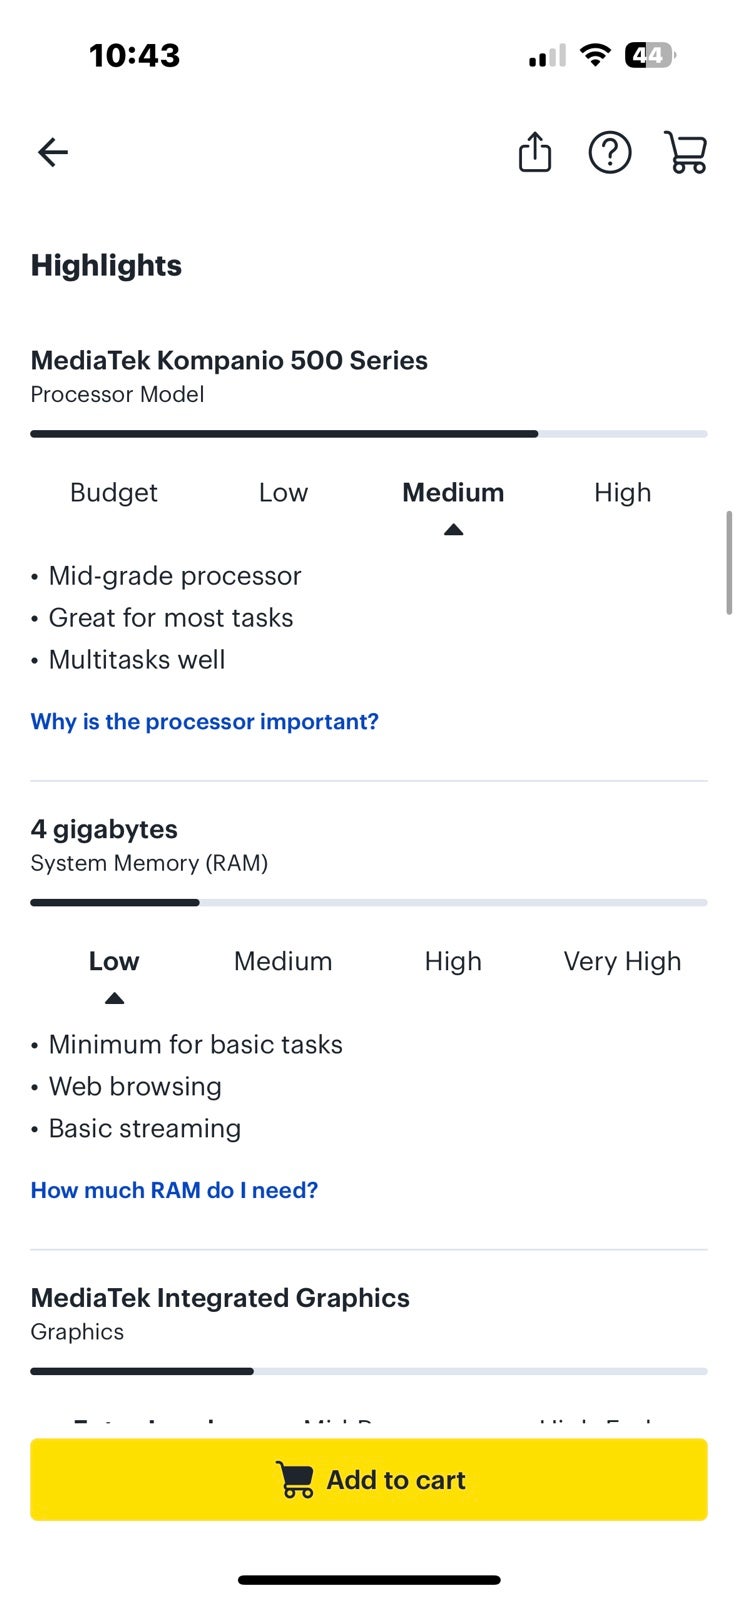Select the Medium RAM level
This screenshot has height=1600, width=738.
pyautogui.click(x=283, y=961)
